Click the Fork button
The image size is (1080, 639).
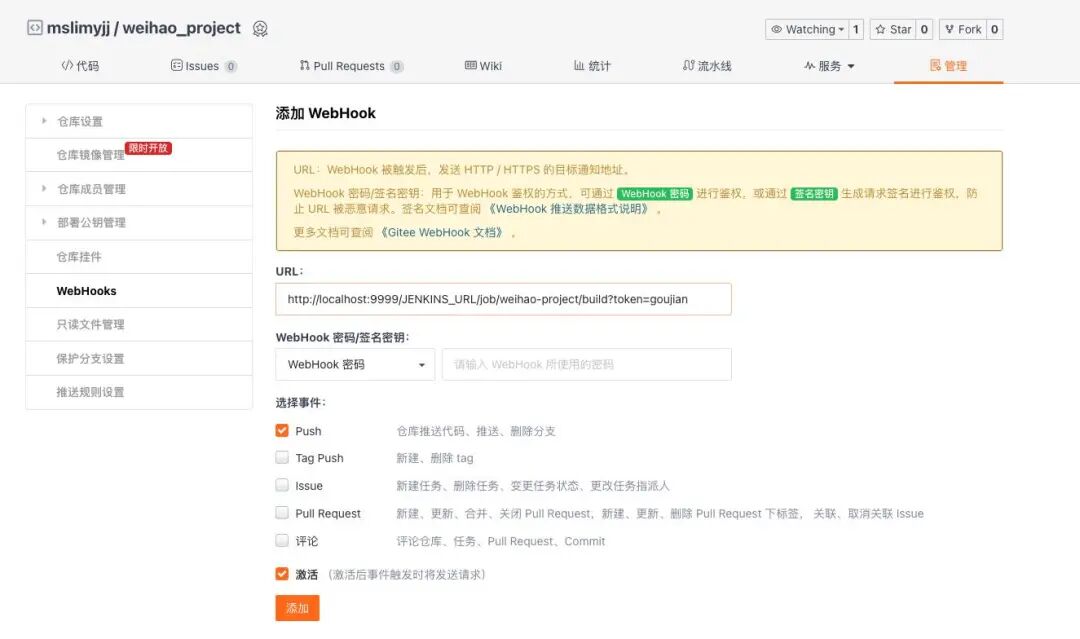pyautogui.click(x=963, y=30)
